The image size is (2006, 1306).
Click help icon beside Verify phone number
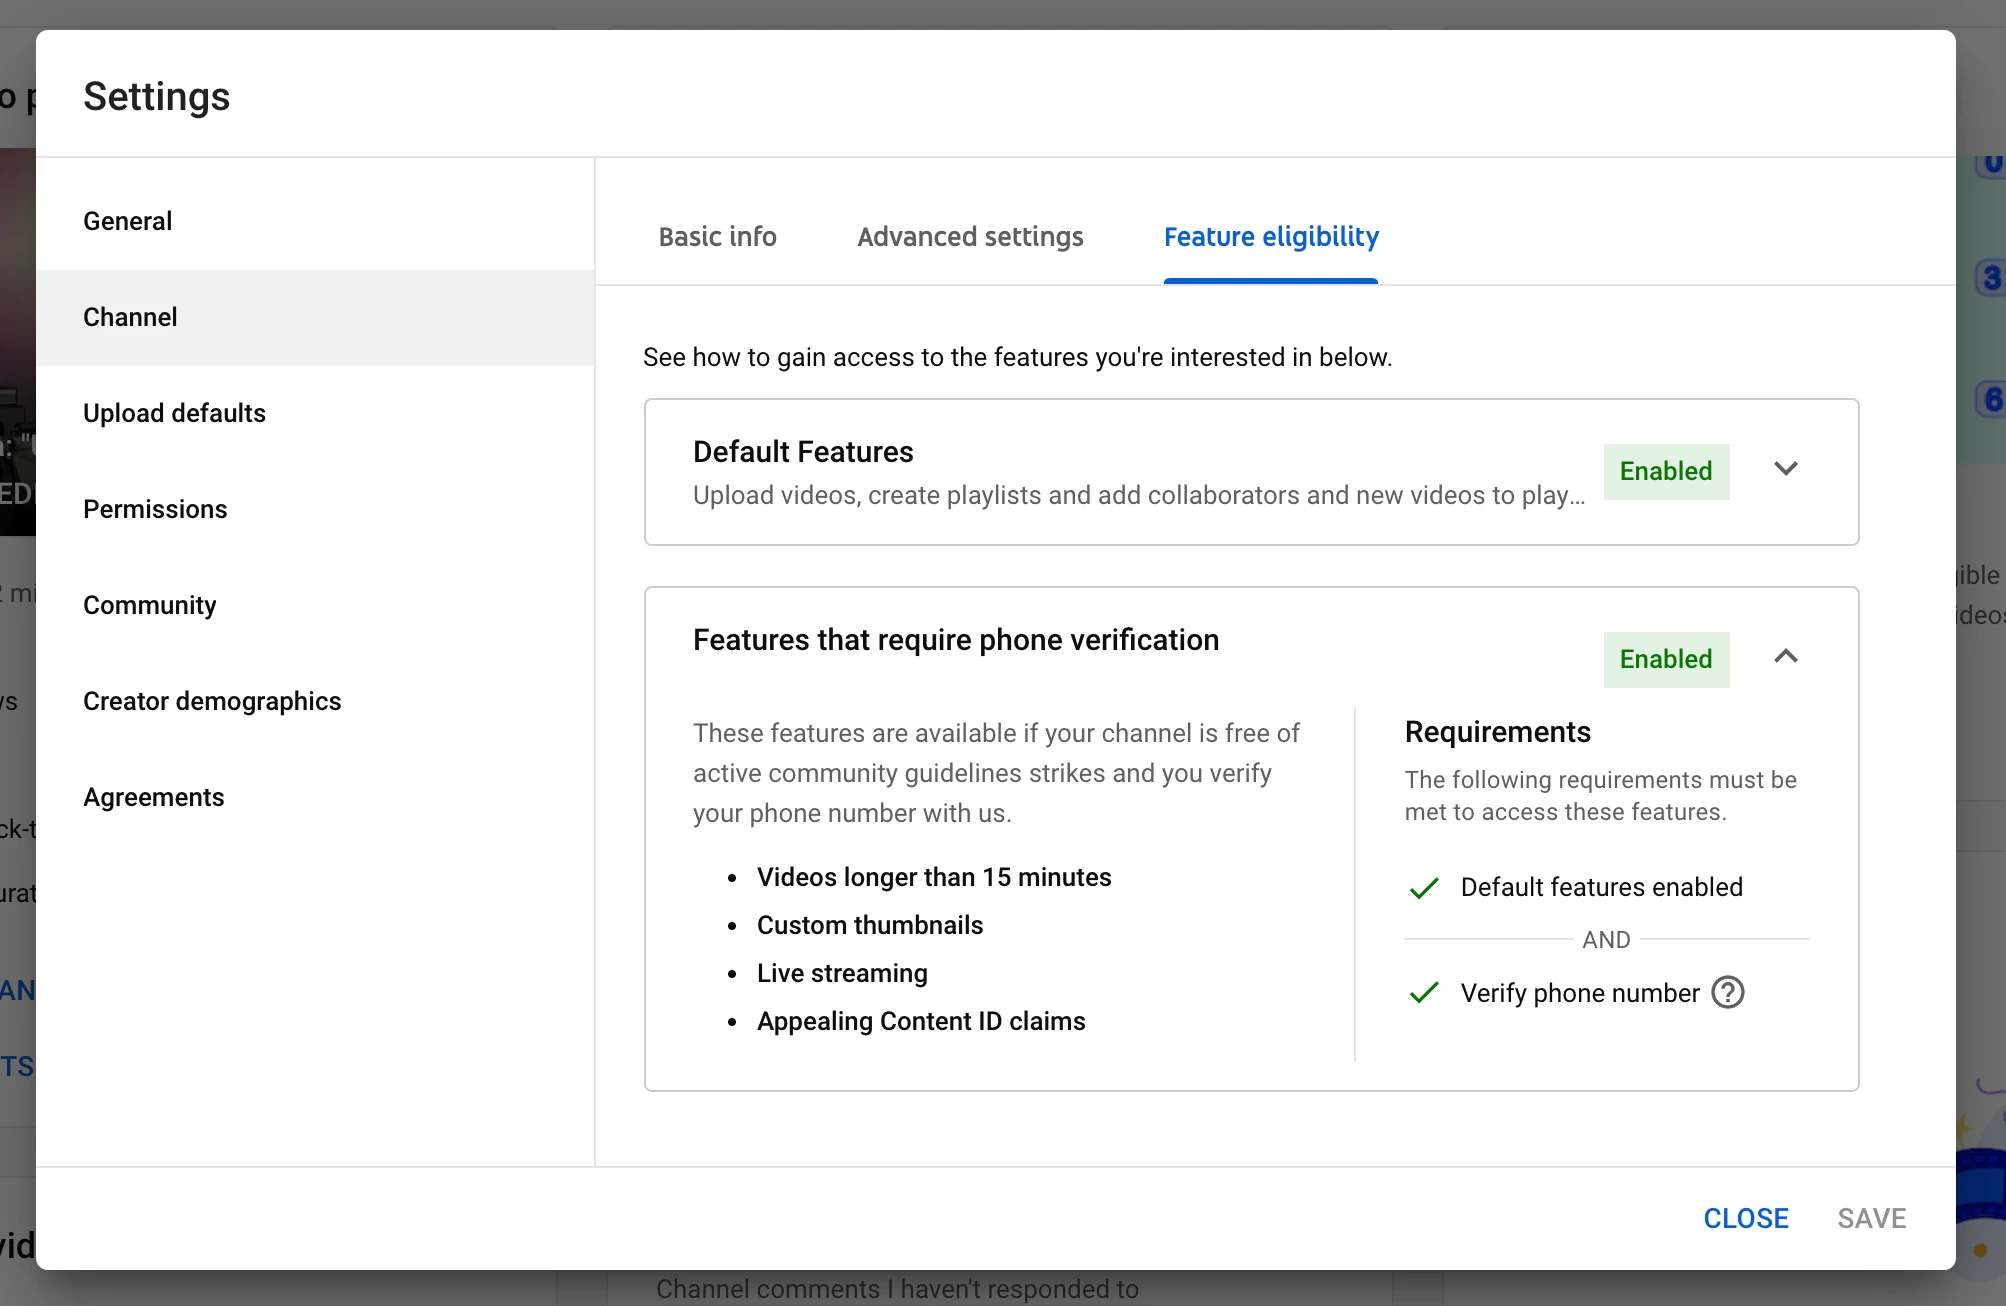[x=1728, y=992]
